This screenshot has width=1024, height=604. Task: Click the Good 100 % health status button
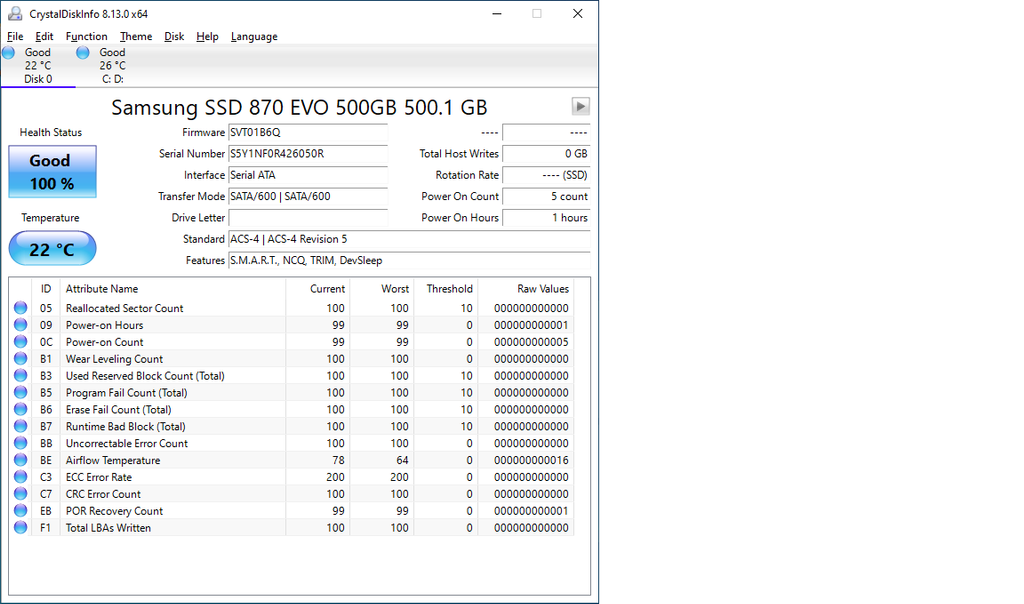coord(52,172)
